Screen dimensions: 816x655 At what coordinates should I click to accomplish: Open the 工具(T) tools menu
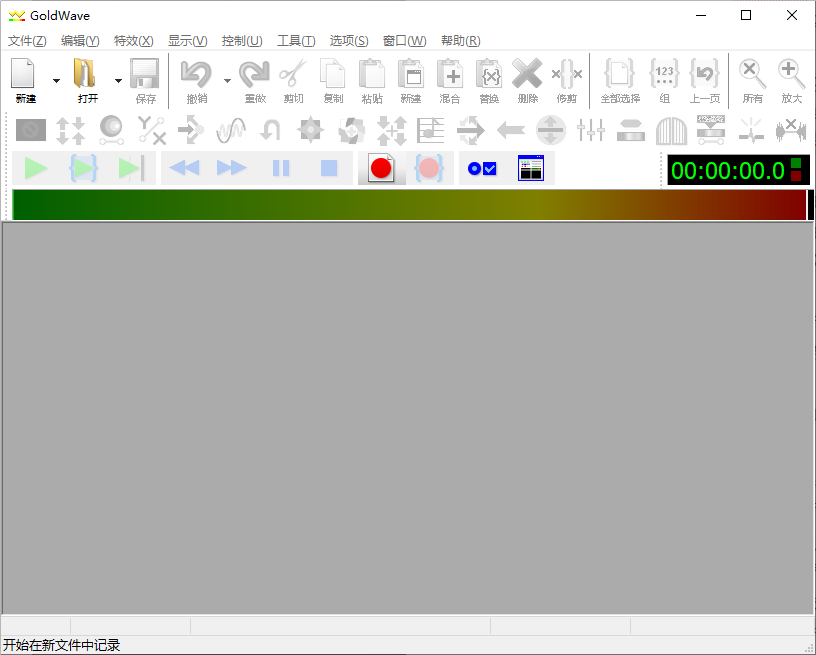pos(295,41)
